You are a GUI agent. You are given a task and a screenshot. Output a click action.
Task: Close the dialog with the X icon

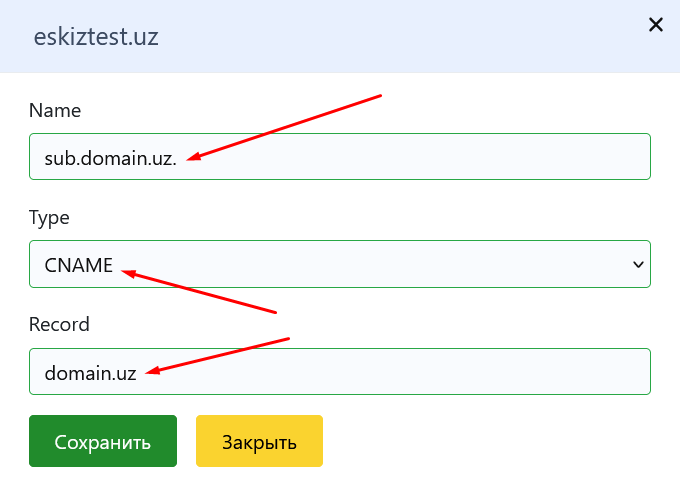point(656,25)
